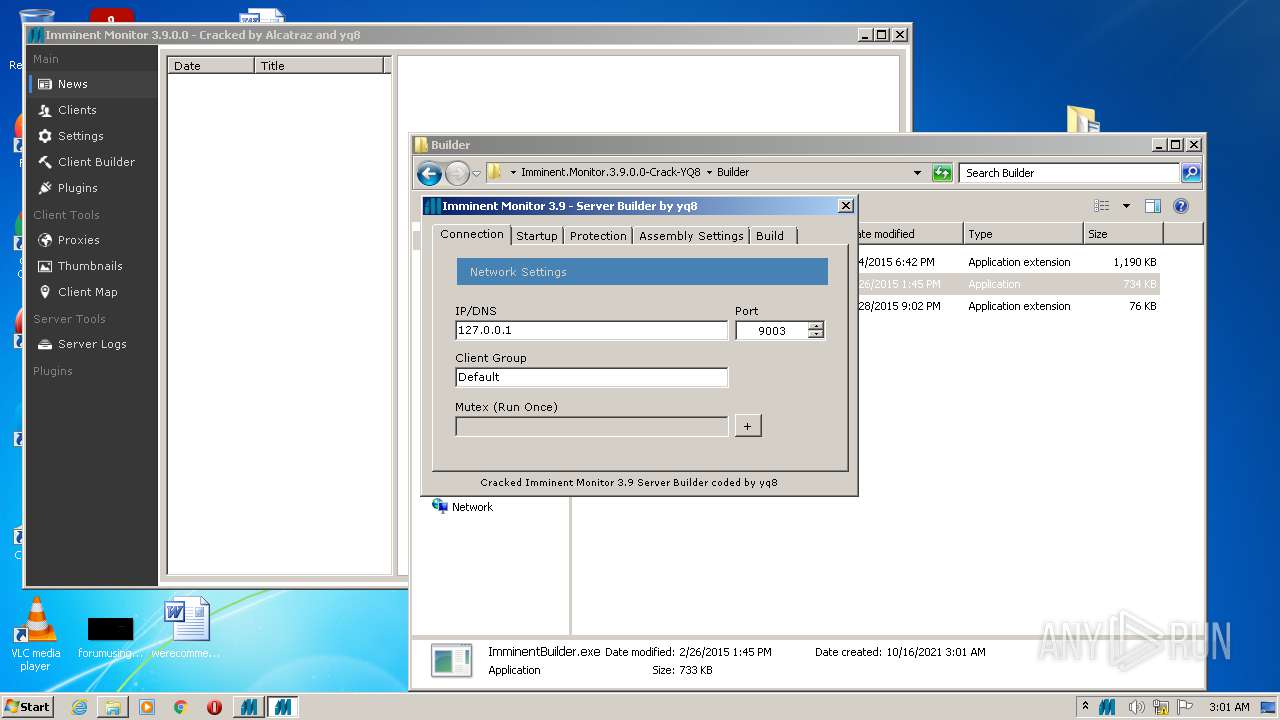Screen dimensions: 1280x720
Task: Go forward in Builder explorer window
Action: (x=457, y=173)
